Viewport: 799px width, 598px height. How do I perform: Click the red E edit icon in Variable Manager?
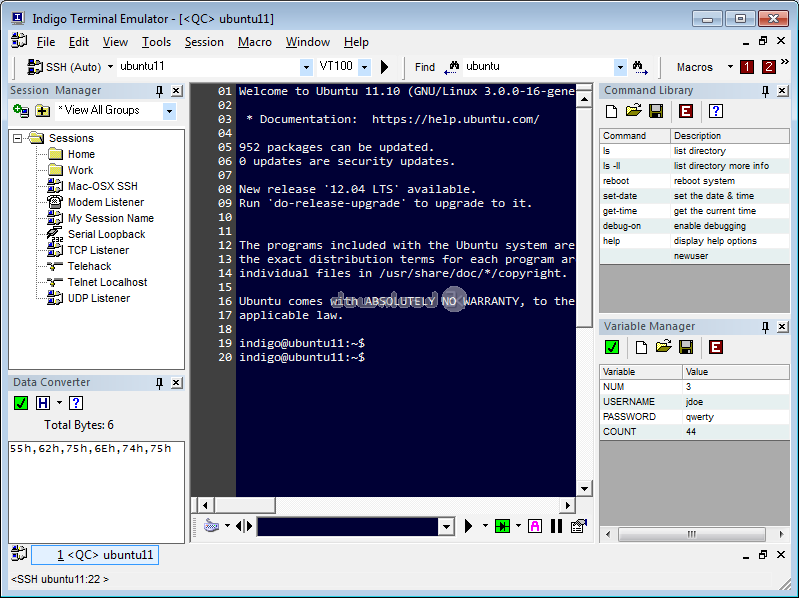point(715,347)
